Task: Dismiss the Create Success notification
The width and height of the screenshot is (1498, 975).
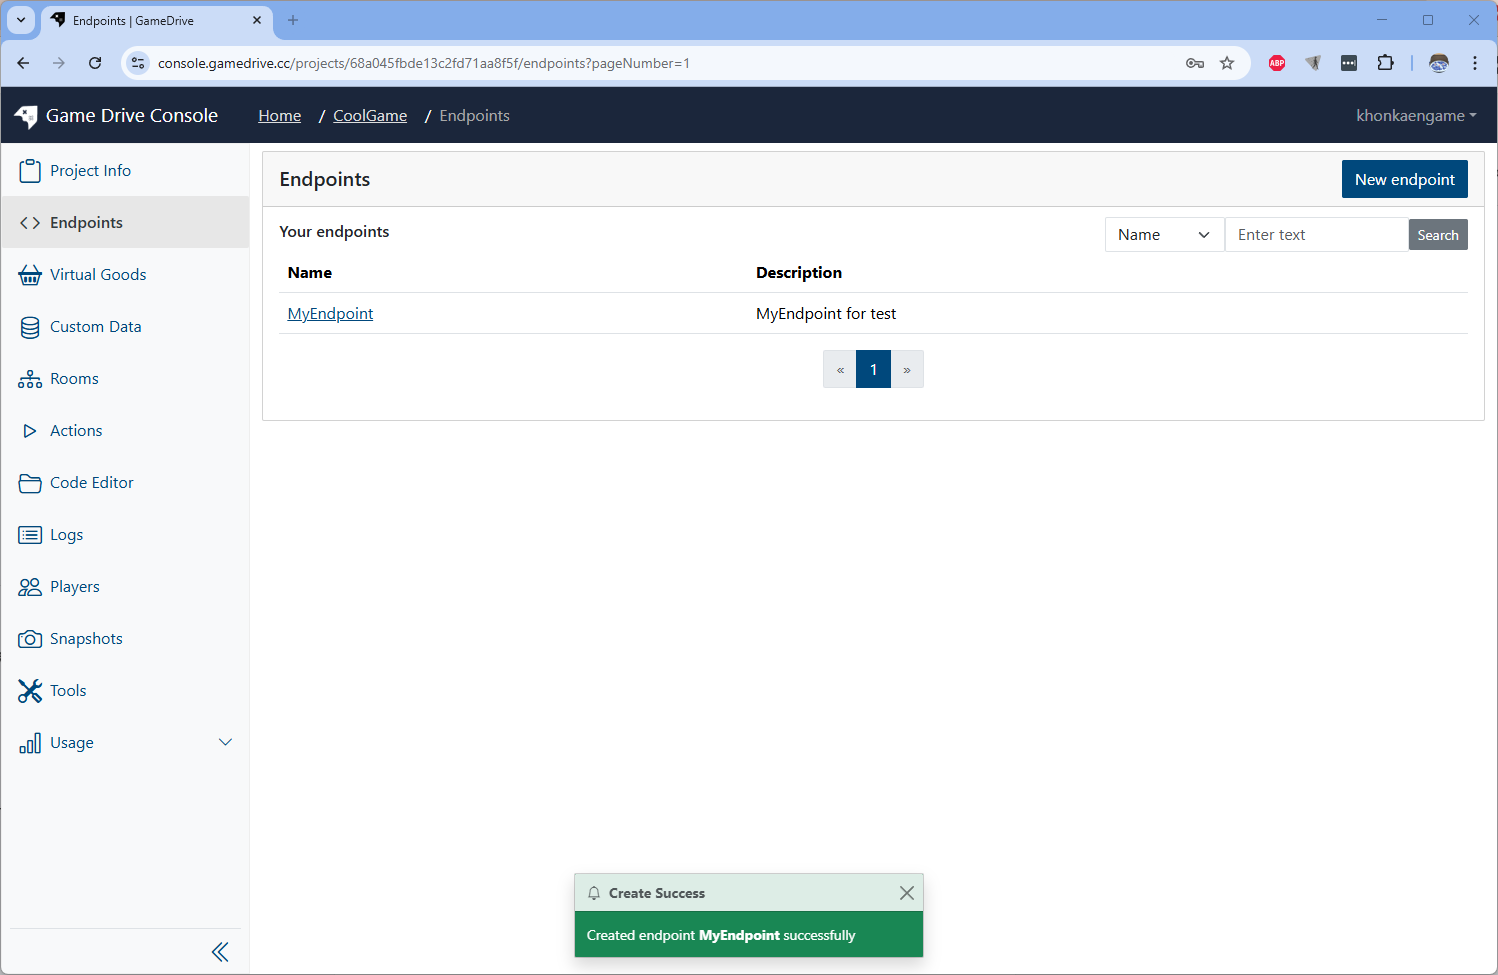Action: coord(906,893)
